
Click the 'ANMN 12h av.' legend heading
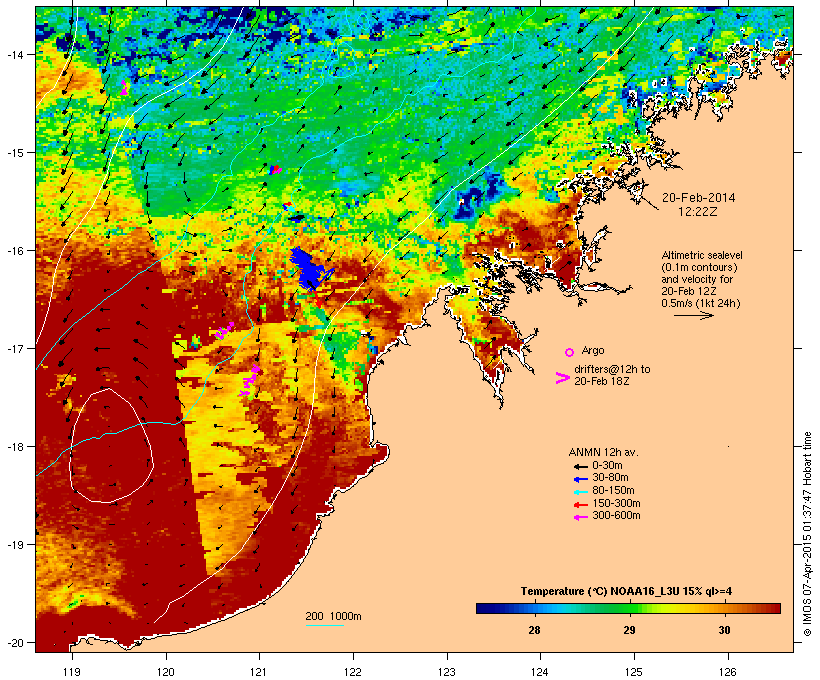pos(603,452)
